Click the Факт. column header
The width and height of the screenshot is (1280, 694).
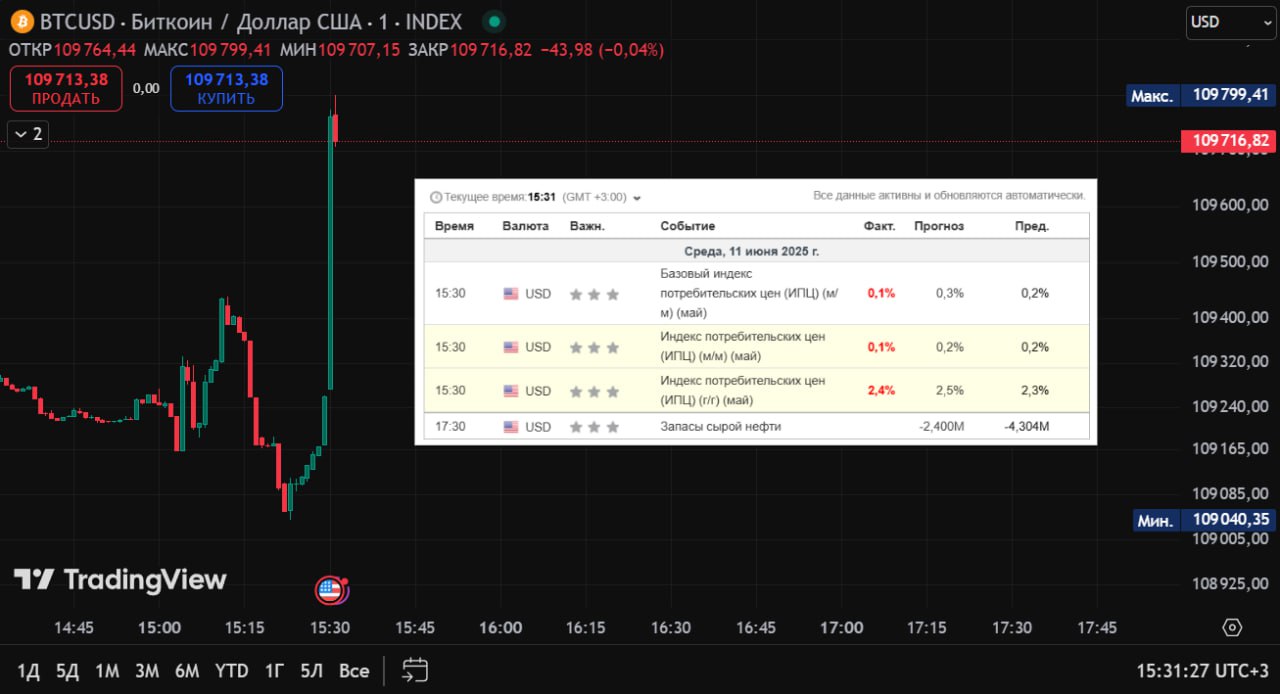click(x=880, y=226)
